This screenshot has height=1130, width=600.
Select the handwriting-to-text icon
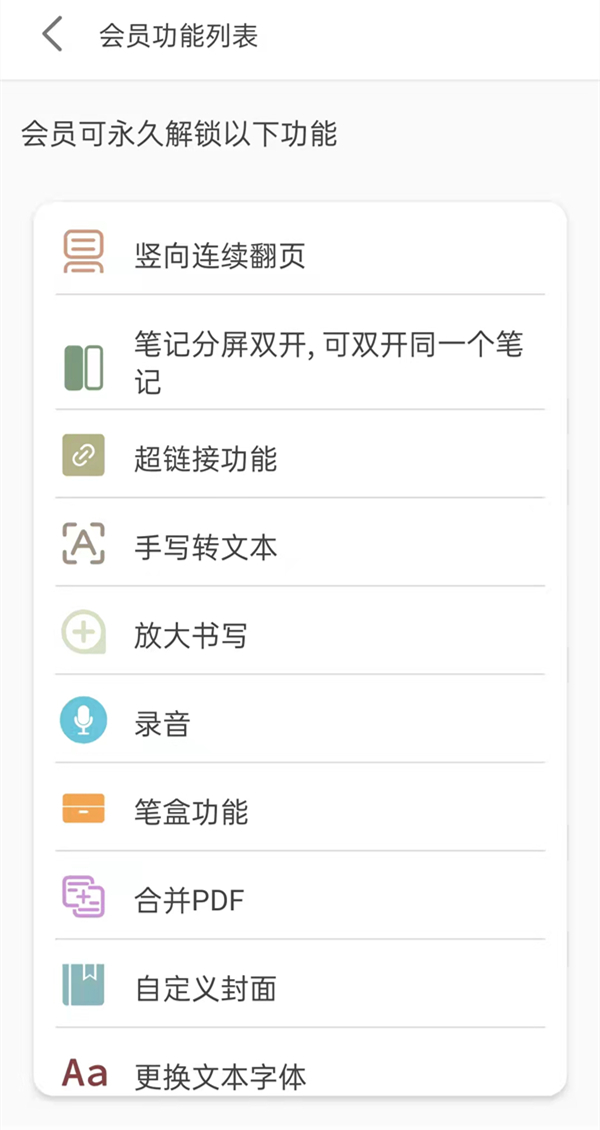(84, 543)
